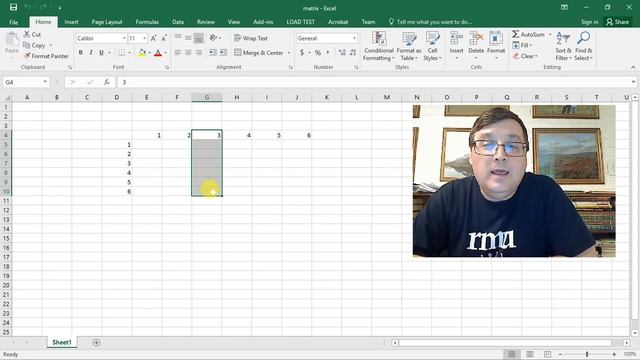This screenshot has height=360, width=640.
Task: Click the Copy command
Action: (34, 45)
